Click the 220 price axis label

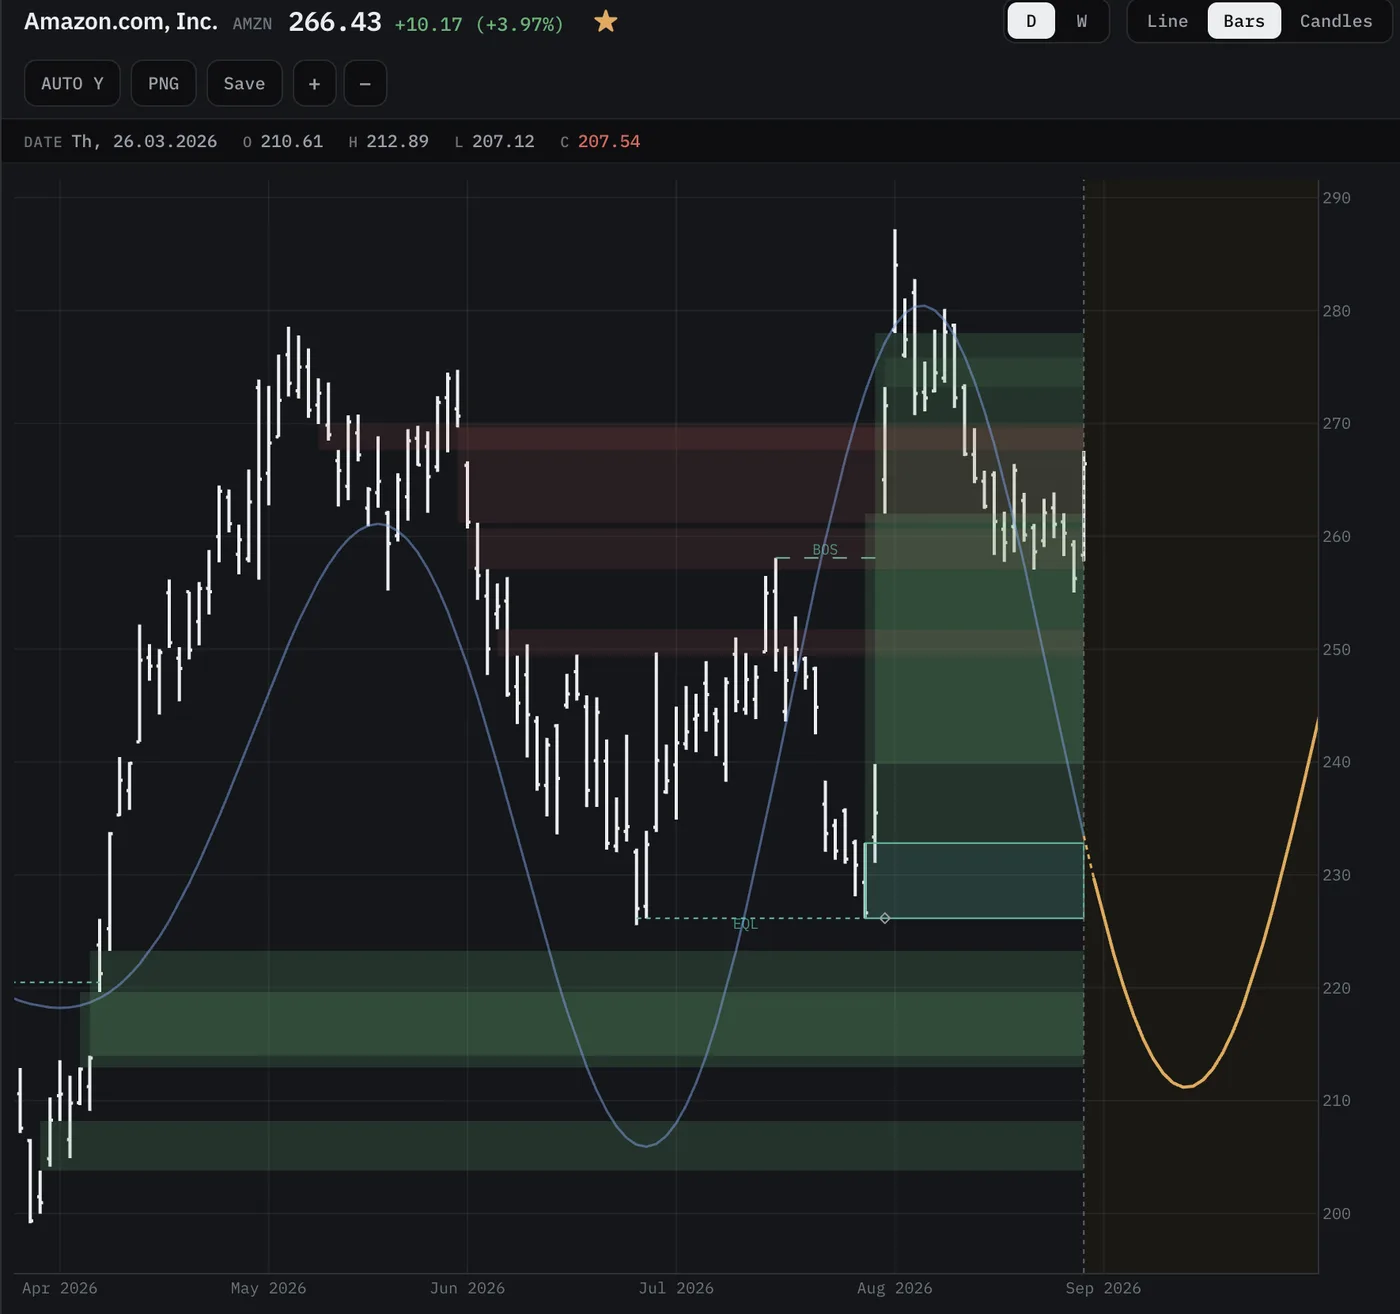[1336, 988]
